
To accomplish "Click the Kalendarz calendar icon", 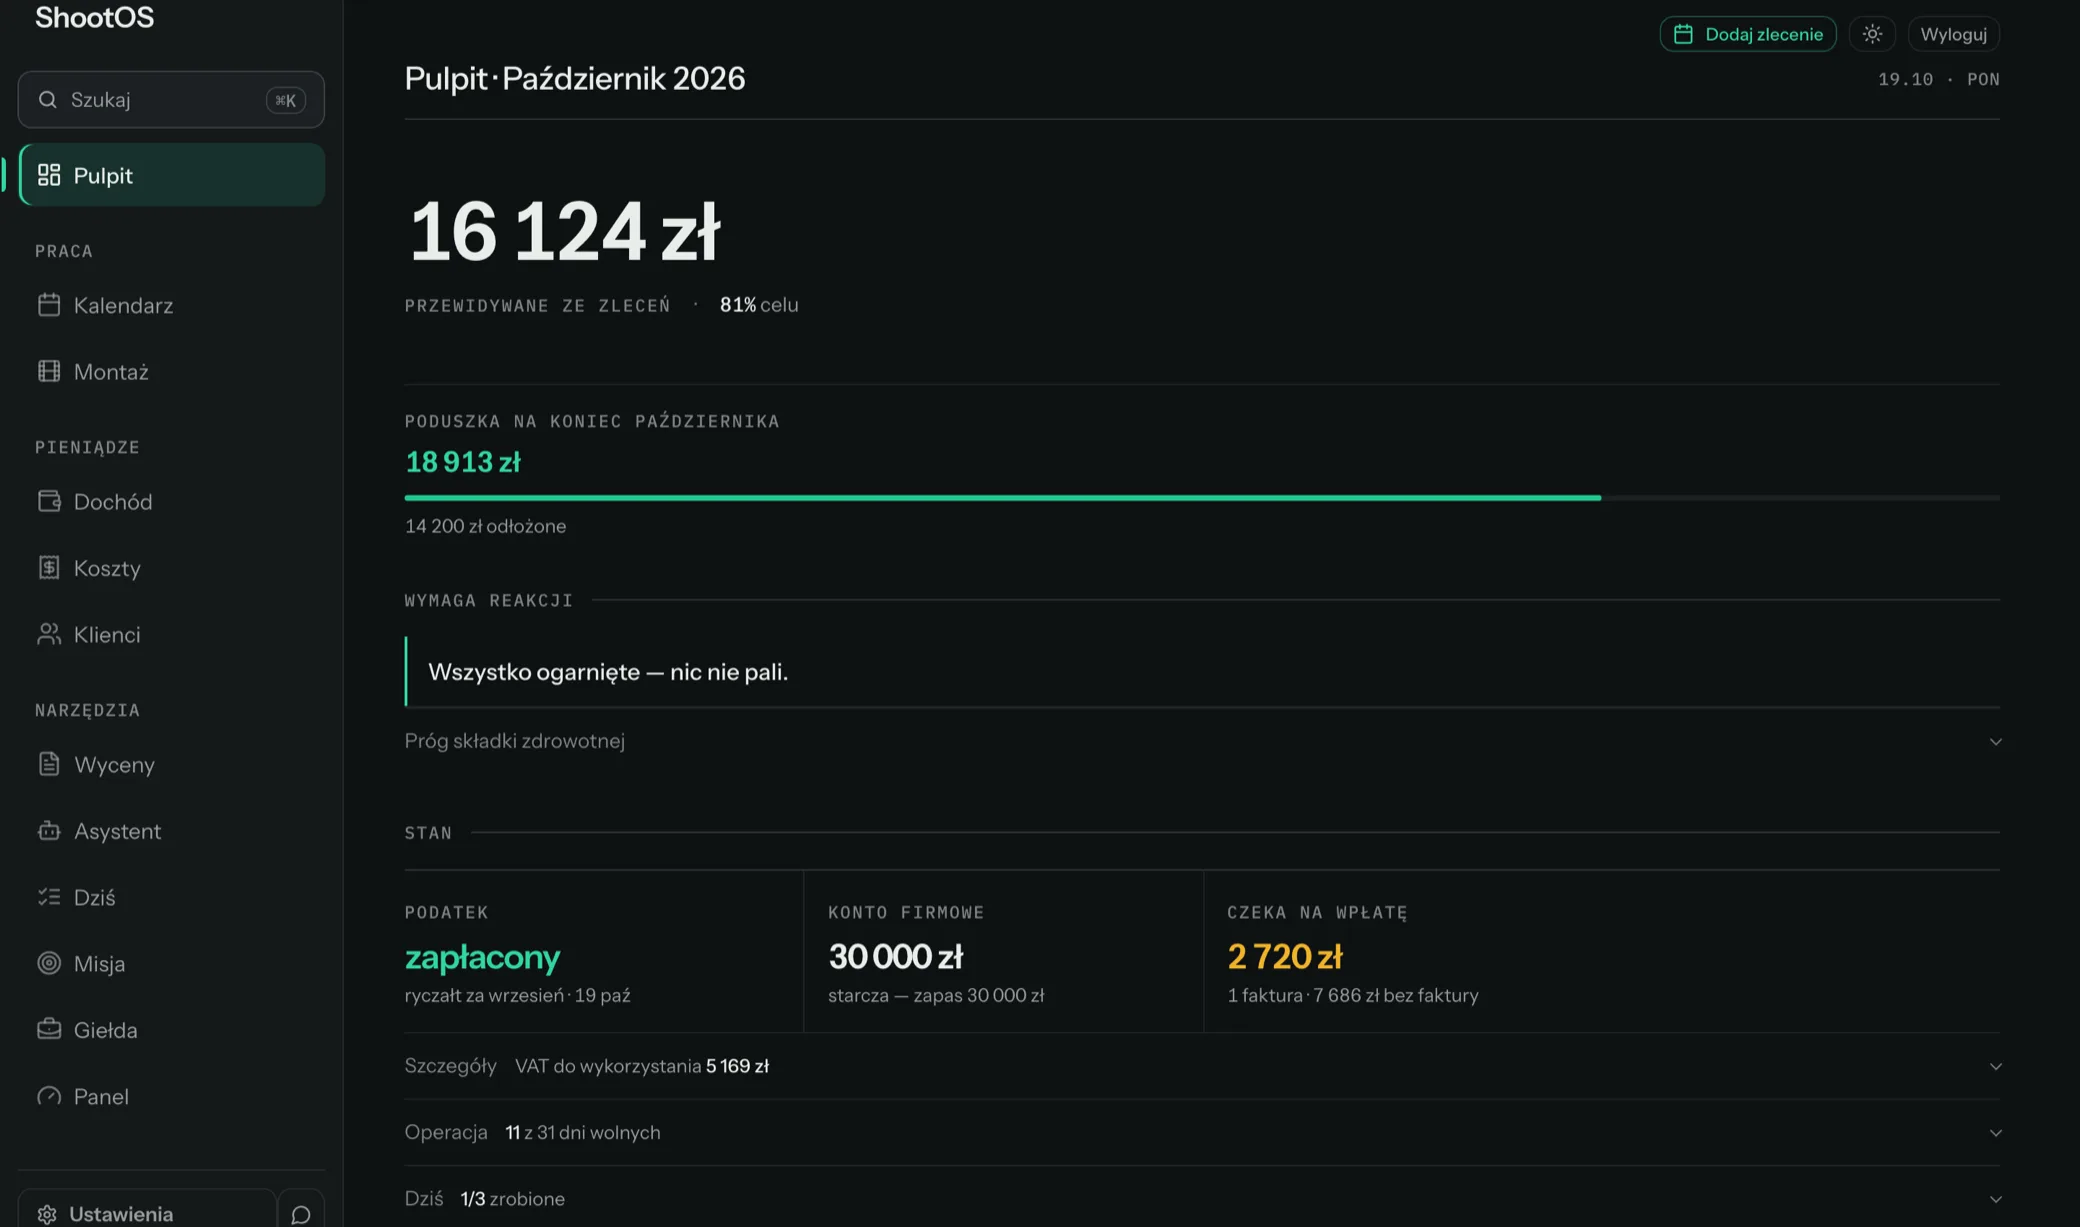I will (x=49, y=305).
